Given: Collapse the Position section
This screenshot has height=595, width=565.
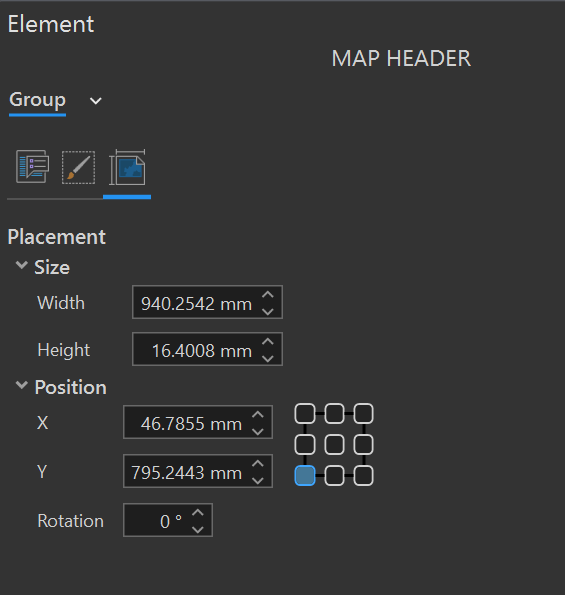Looking at the screenshot, I should (22, 385).
